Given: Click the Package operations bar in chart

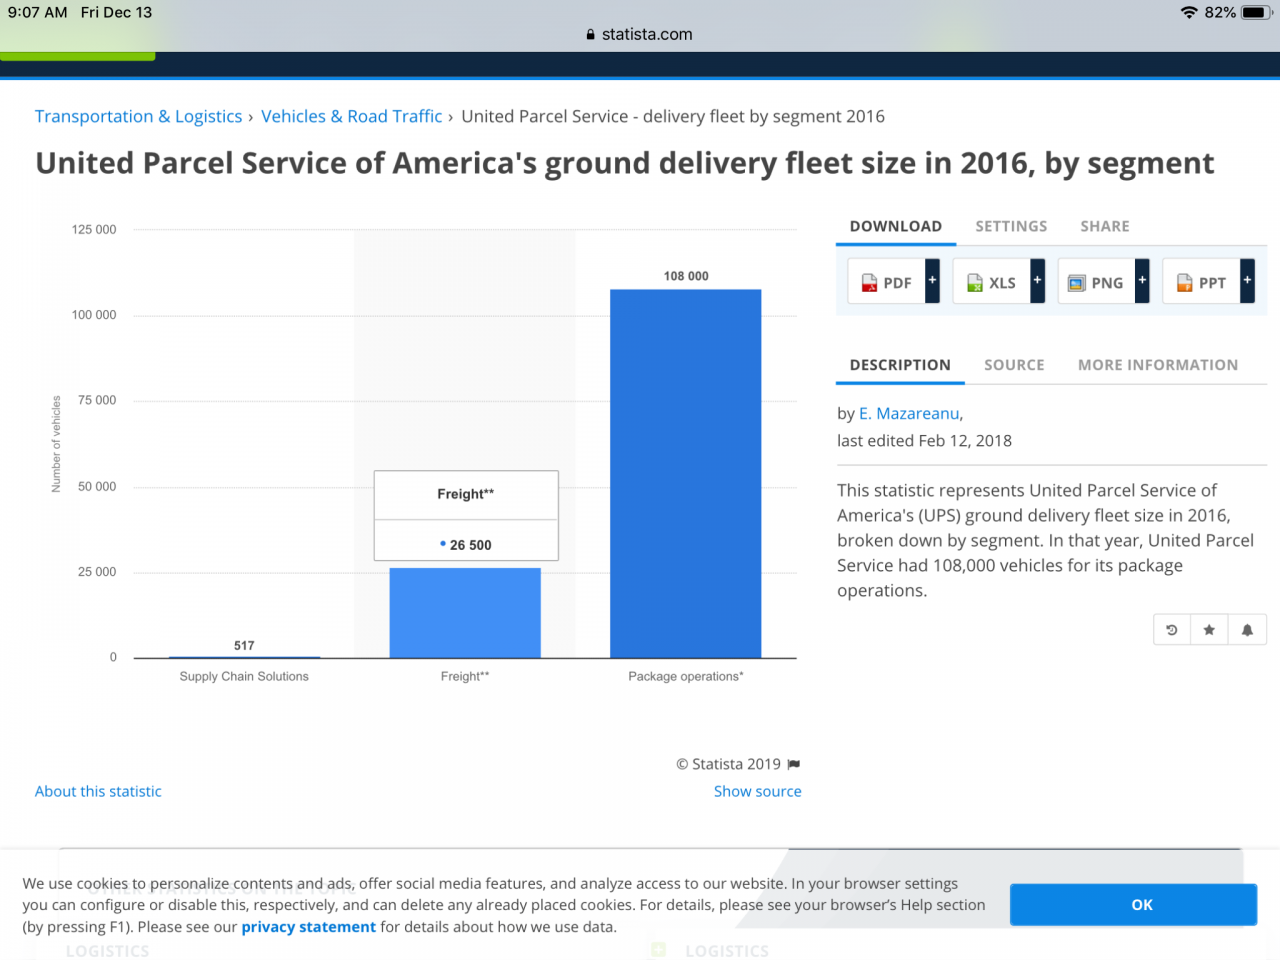Looking at the screenshot, I should tap(686, 473).
